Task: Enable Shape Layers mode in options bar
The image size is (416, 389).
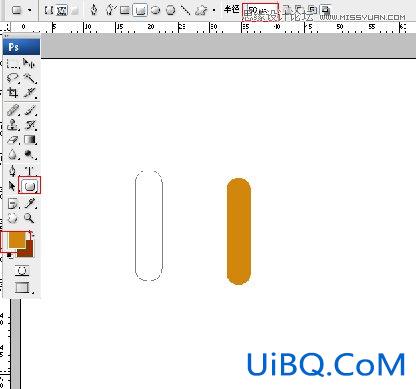Action: pos(49,10)
